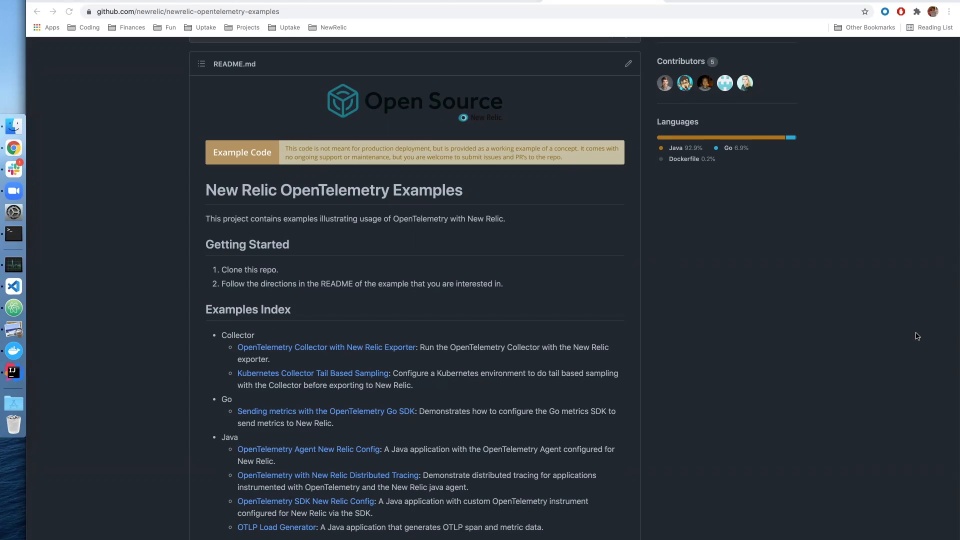Viewport: 960px width, 540px height.
Task: Open Terminal from the dock
Action: pyautogui.click(x=13, y=234)
